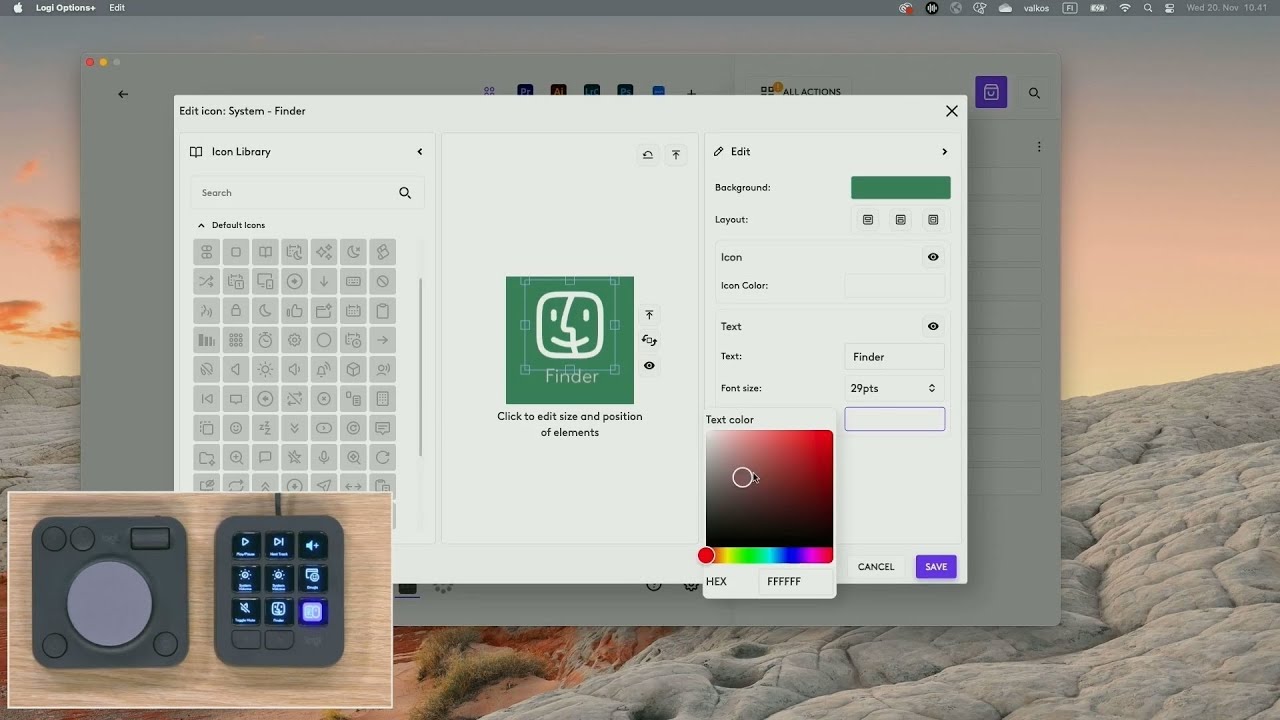This screenshot has width=1280, height=720.
Task: Open Spotlight search in the menu bar
Action: tap(1148, 8)
